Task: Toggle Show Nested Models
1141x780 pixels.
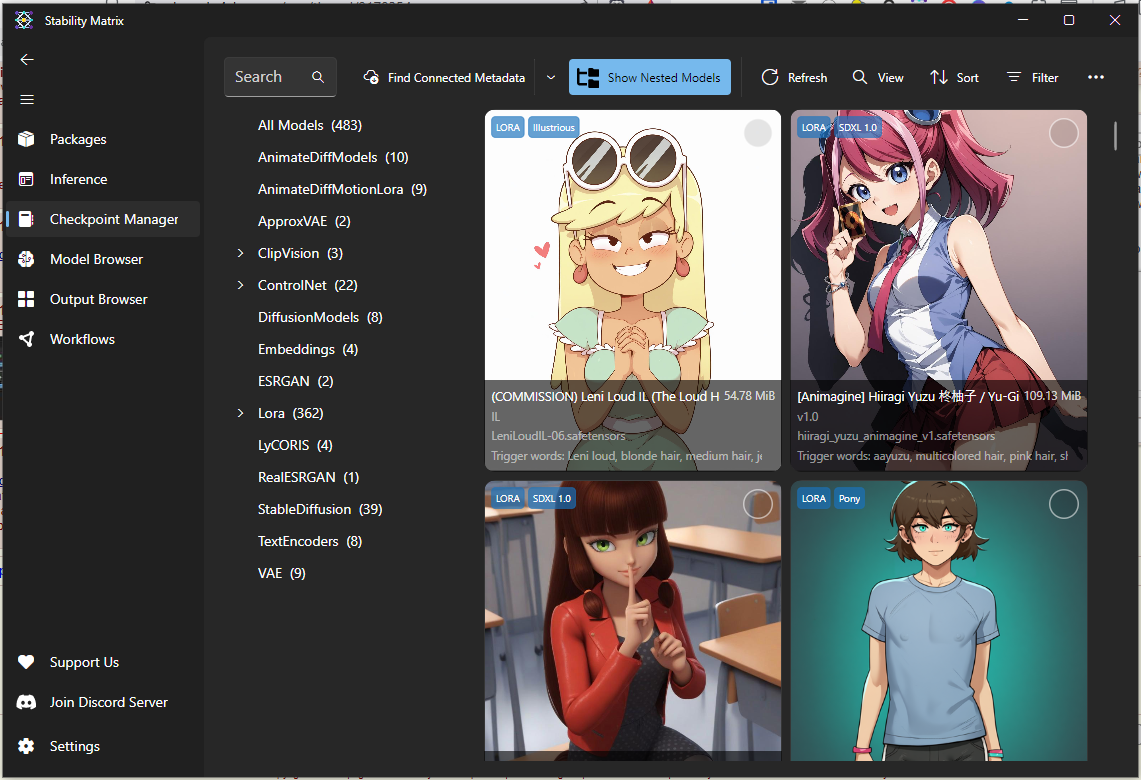Action: click(650, 77)
